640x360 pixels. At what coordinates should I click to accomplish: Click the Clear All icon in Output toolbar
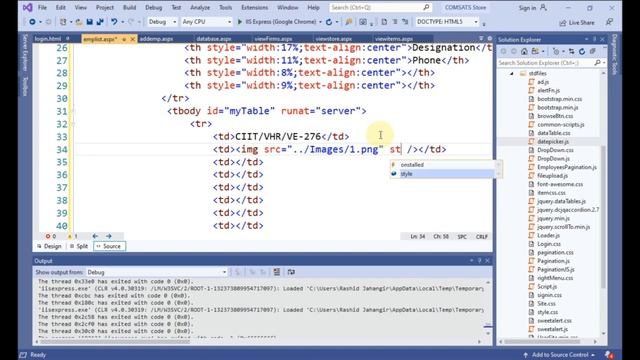[x=277, y=272]
